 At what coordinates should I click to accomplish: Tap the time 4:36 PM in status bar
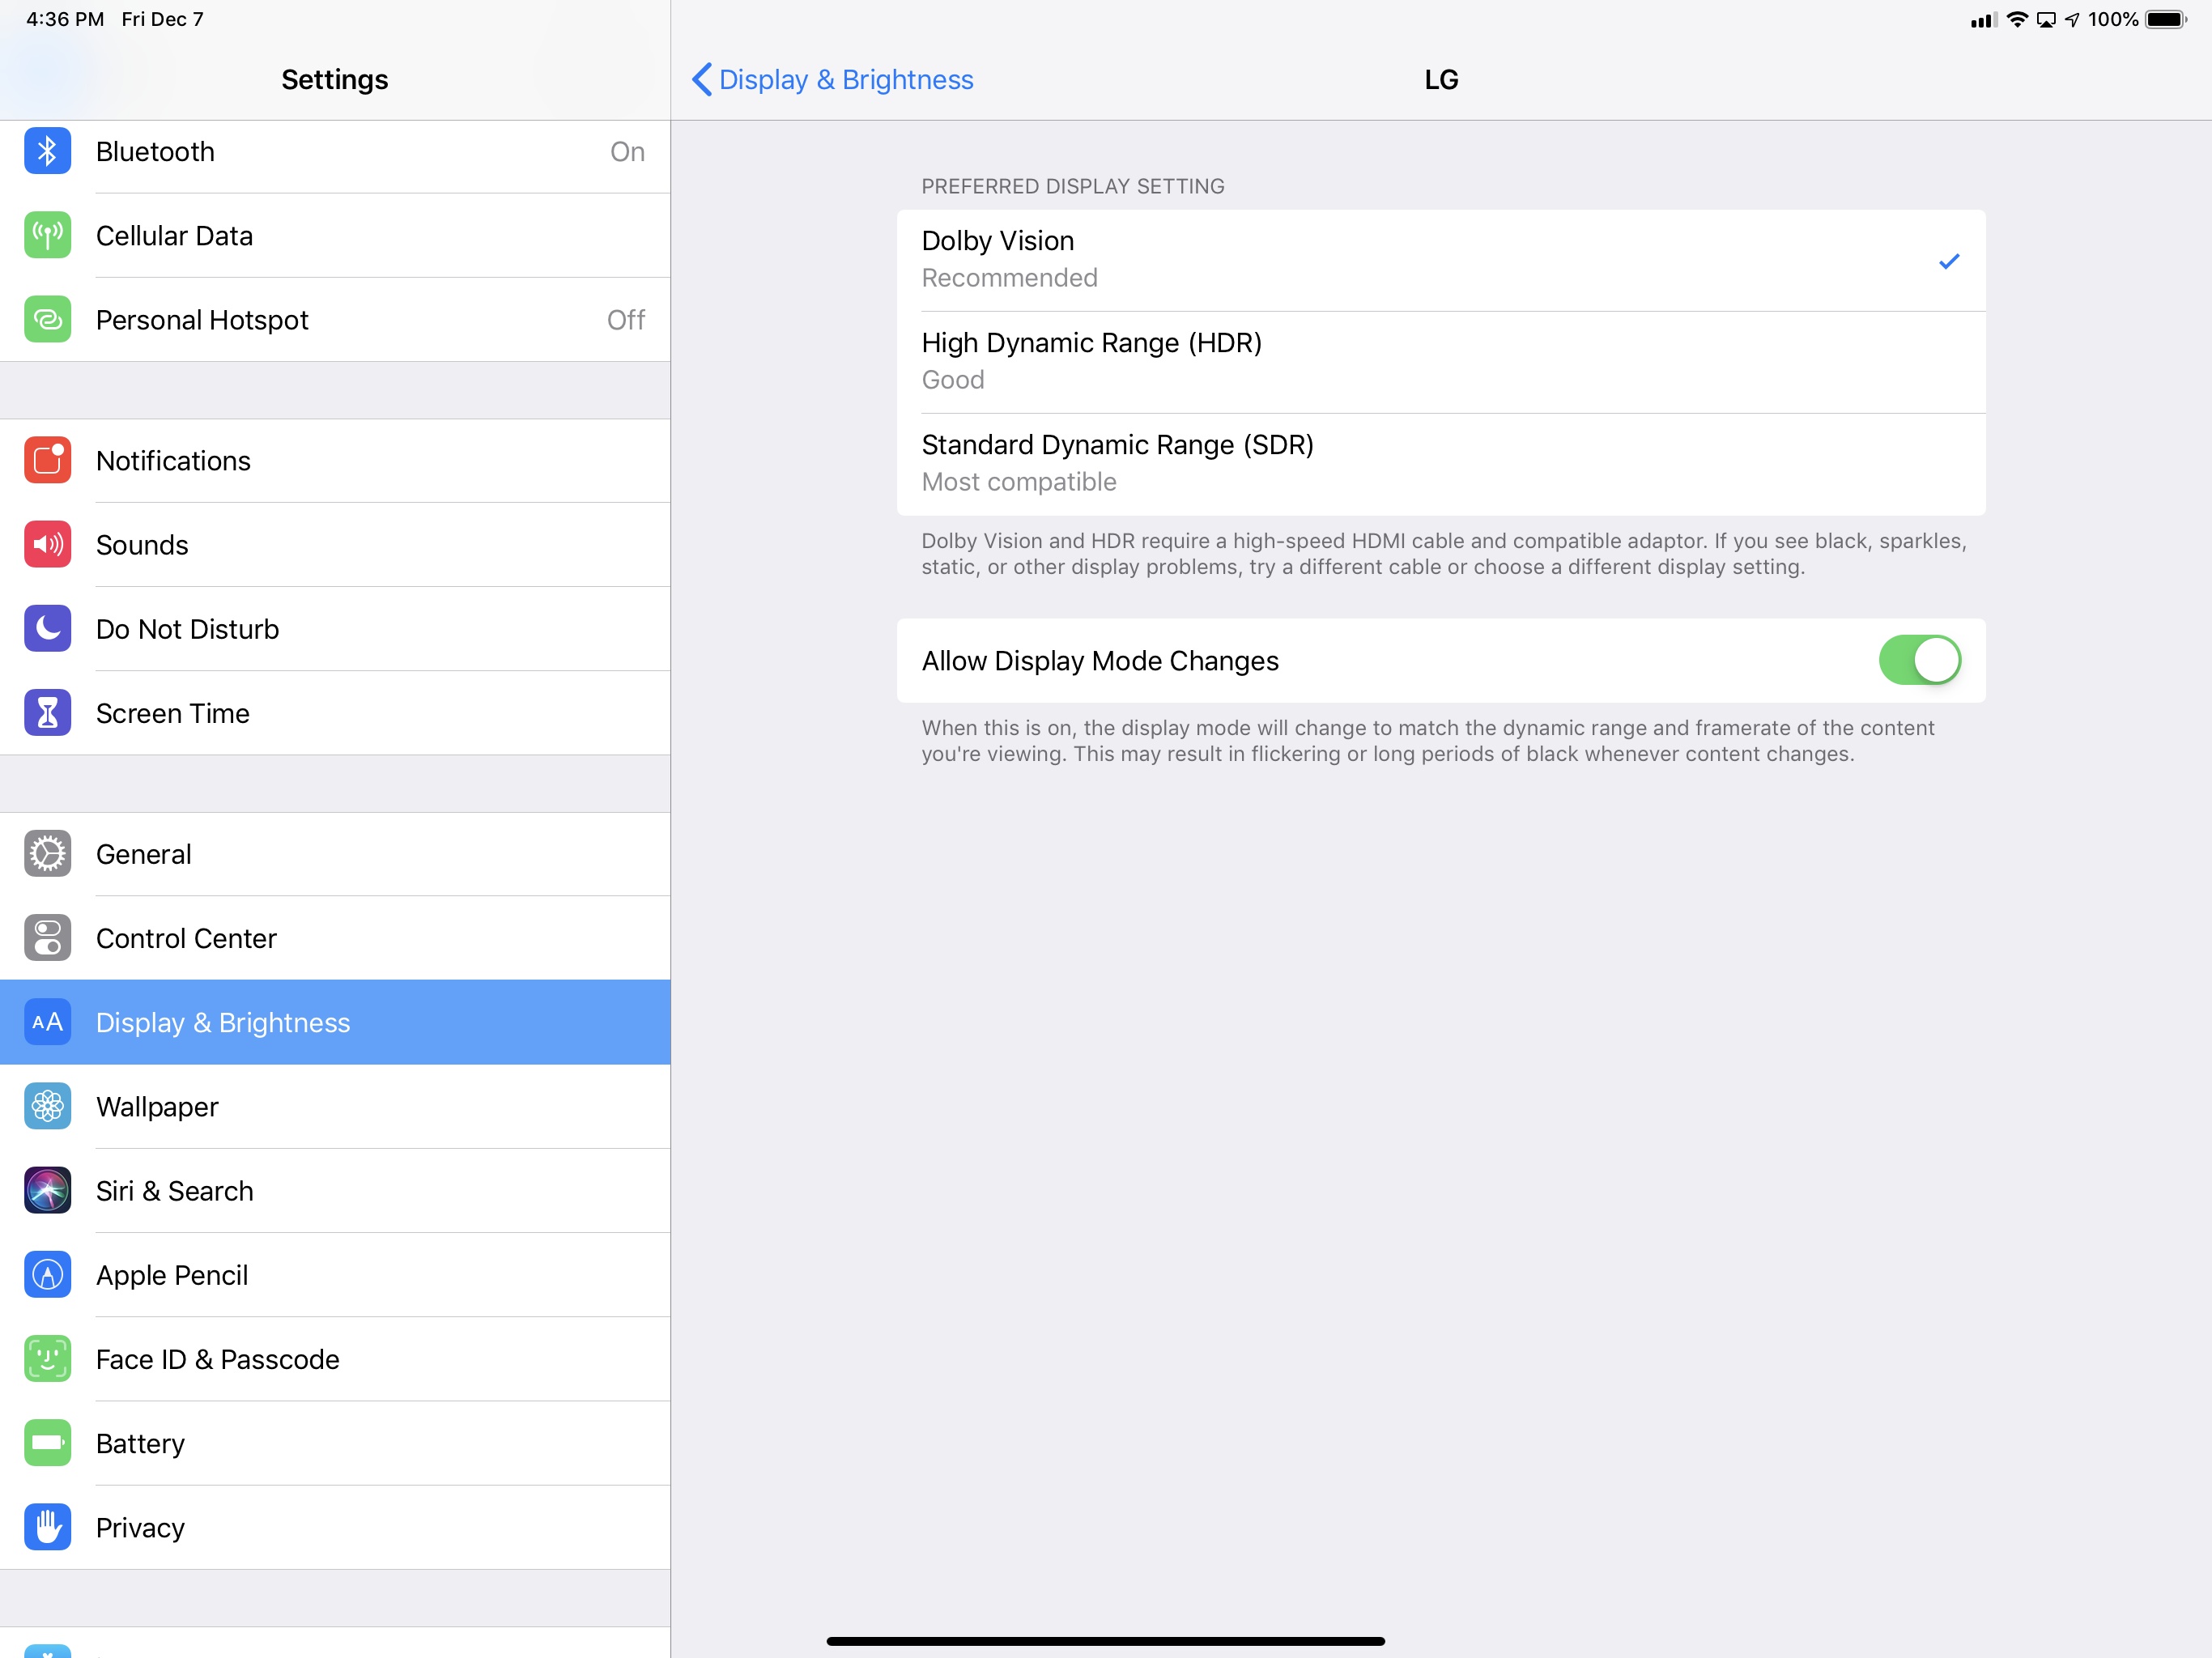tap(65, 19)
